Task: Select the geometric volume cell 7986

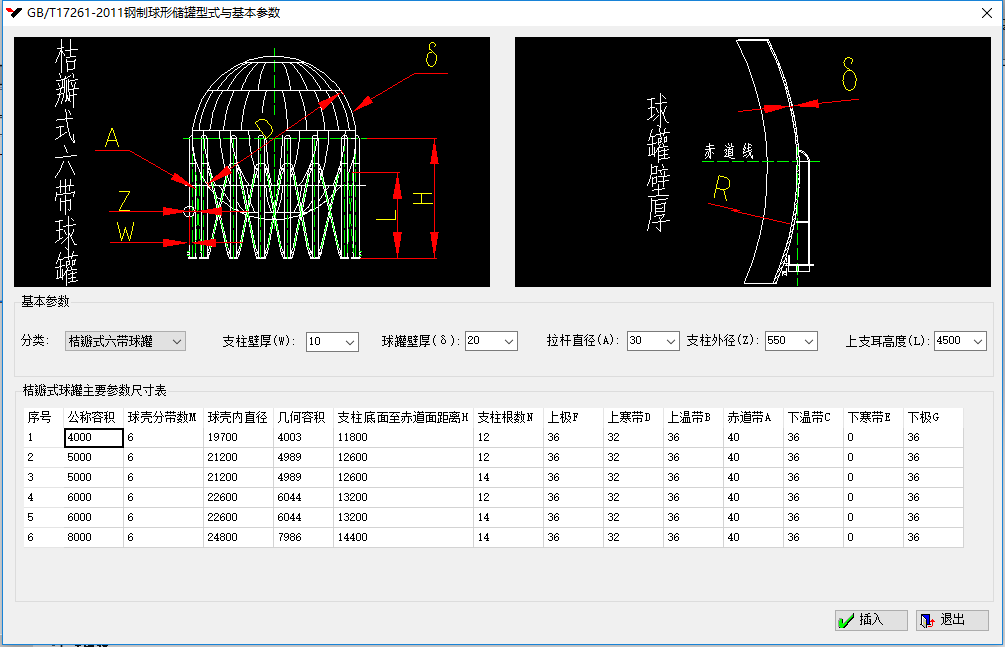Action: (x=302, y=537)
